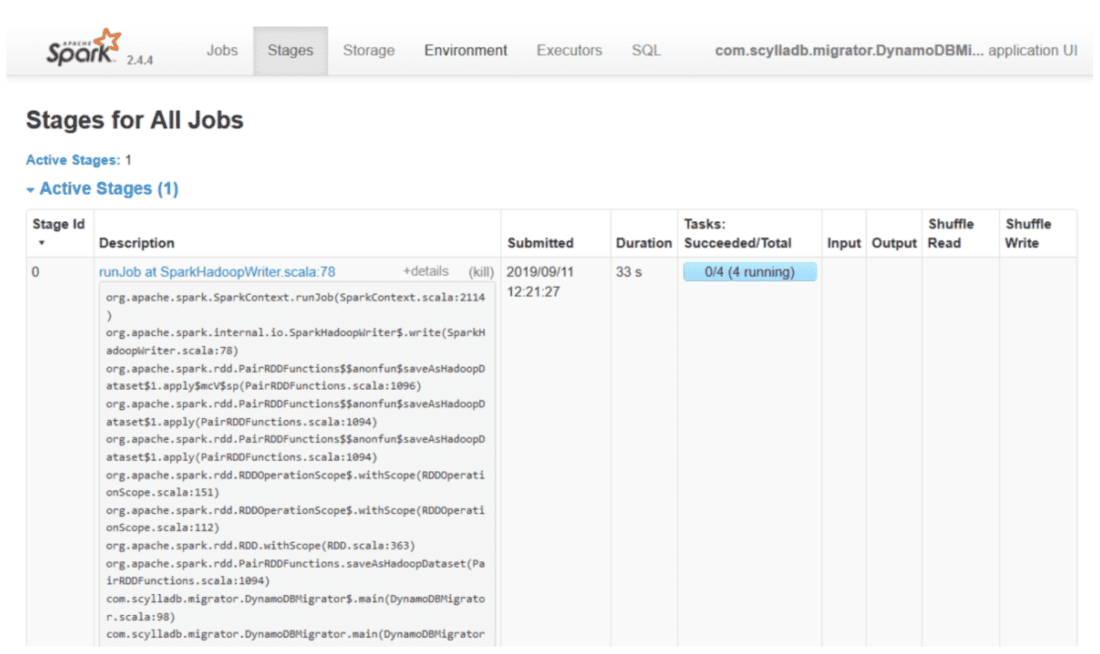Viewport: 1100px width, 654px height.
Task: Click the 0/4 running tasks progress bar
Action: click(x=749, y=271)
